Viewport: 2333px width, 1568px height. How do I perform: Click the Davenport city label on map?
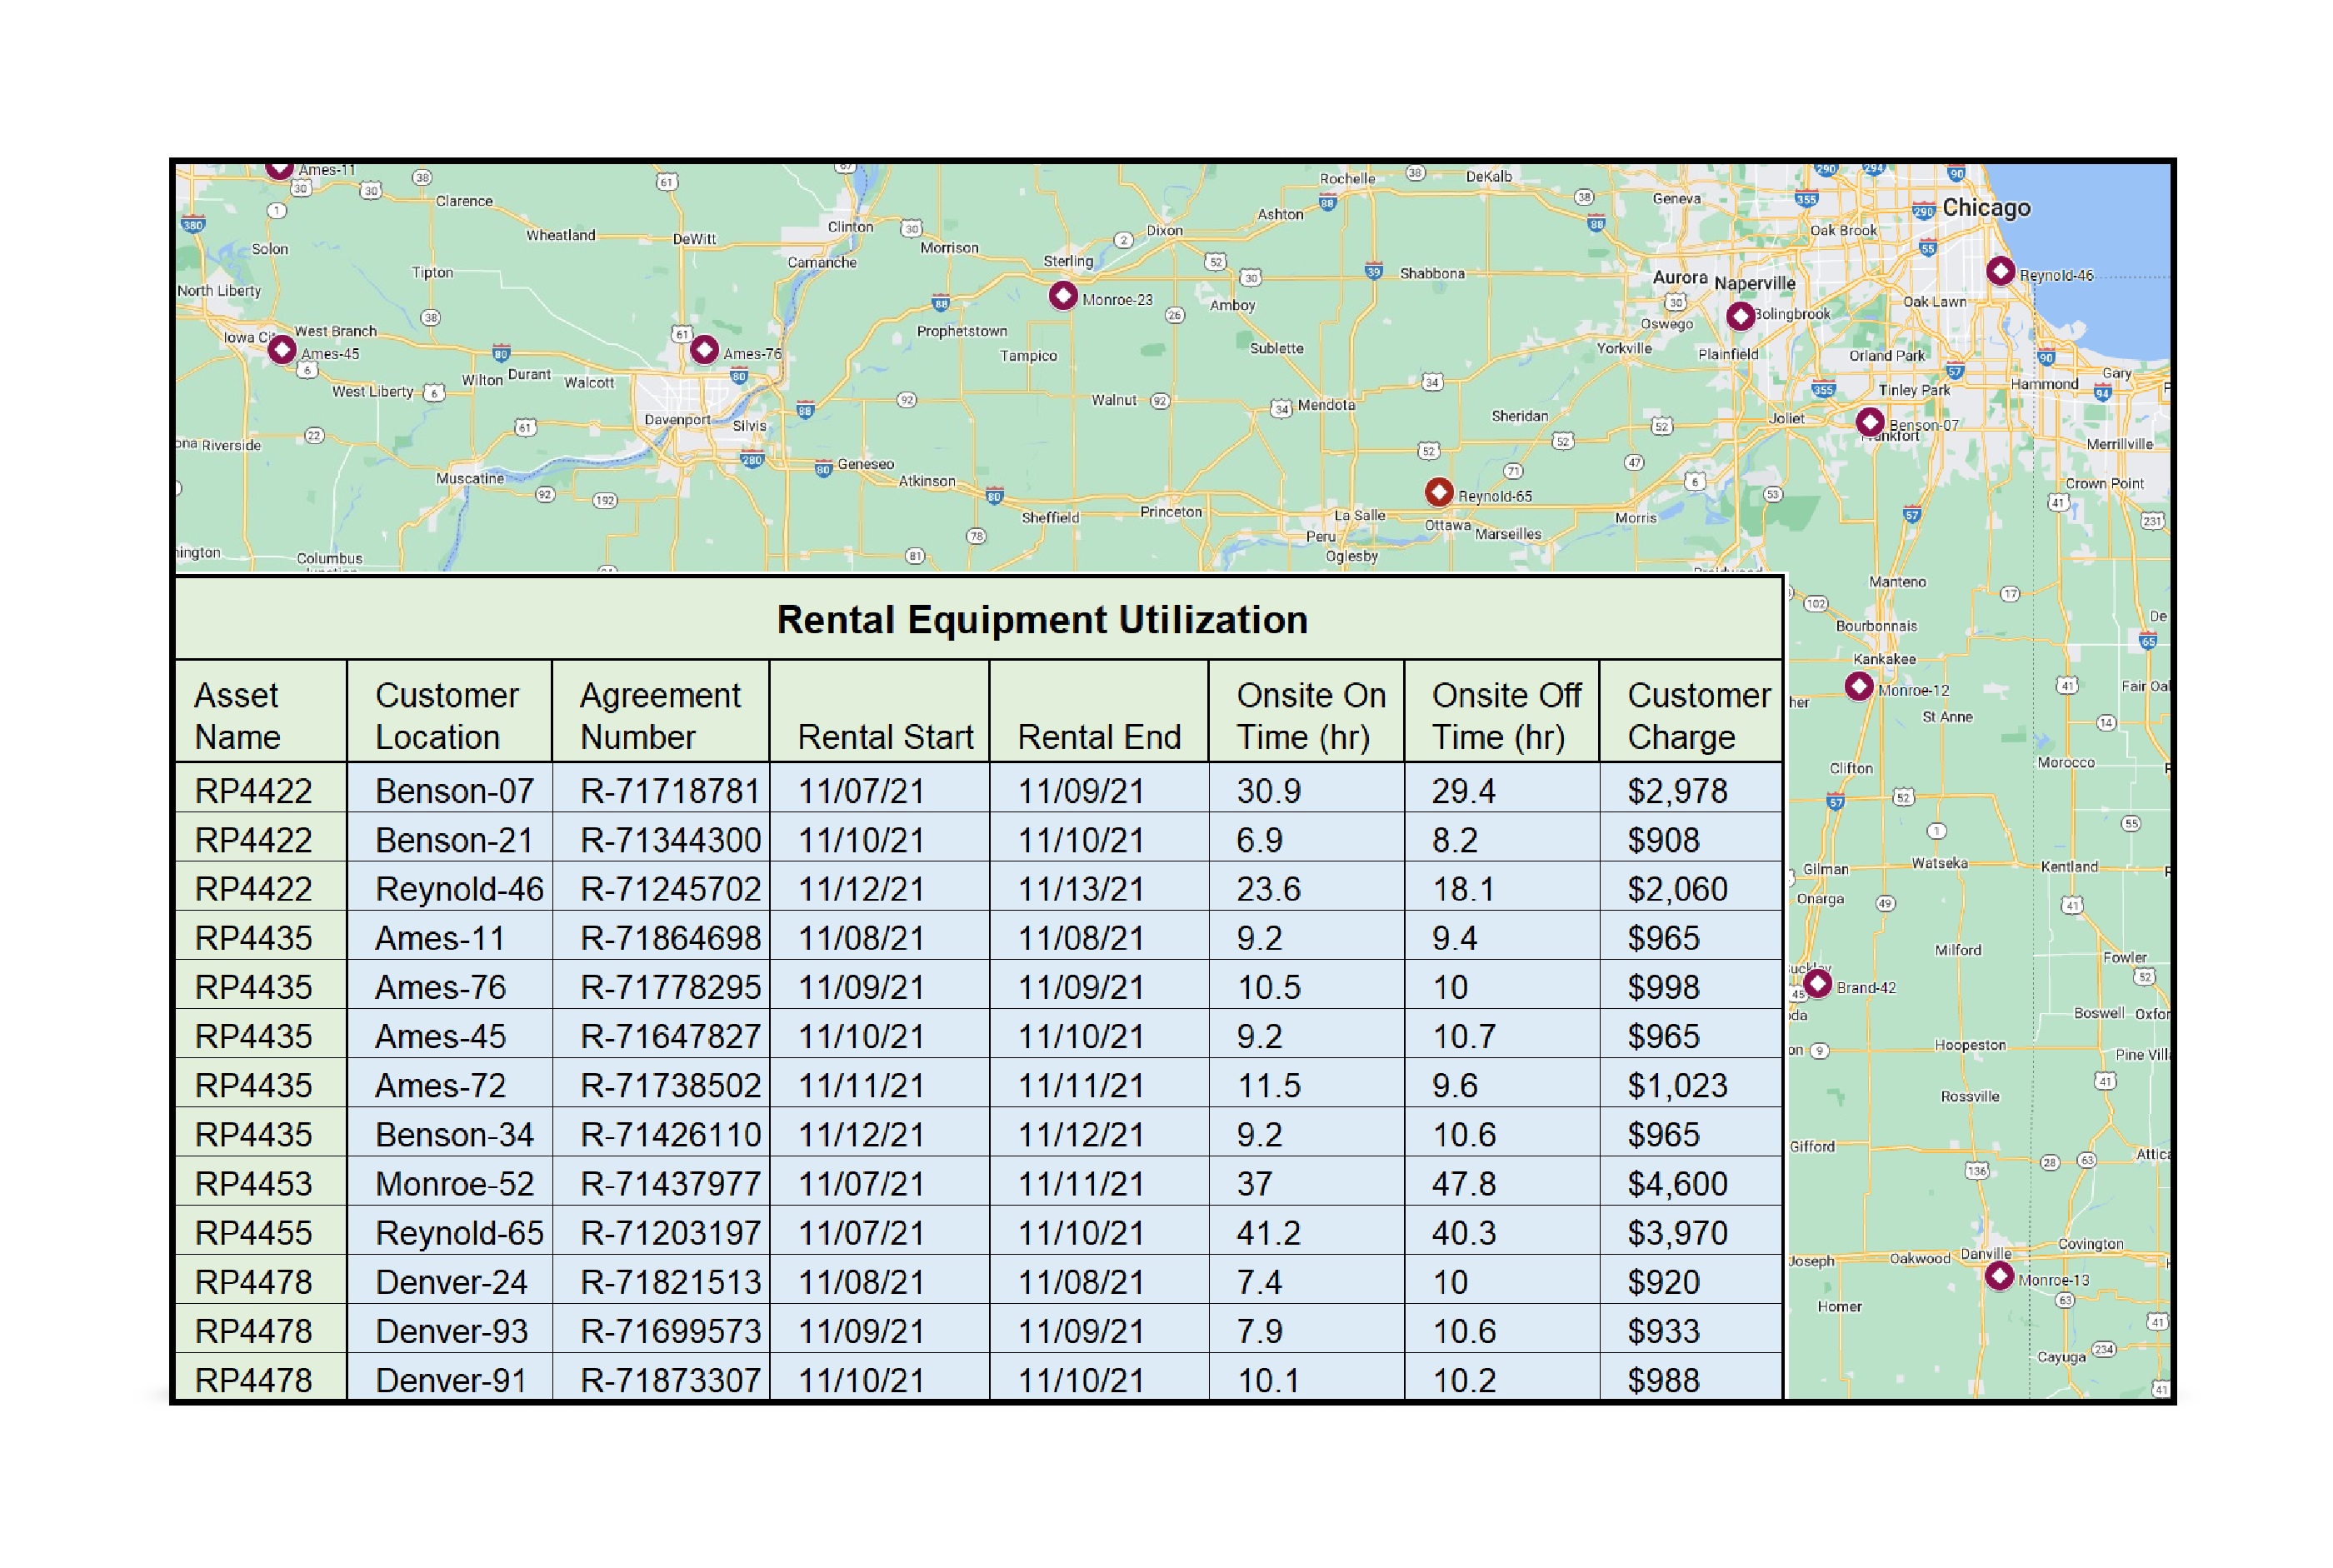click(677, 420)
